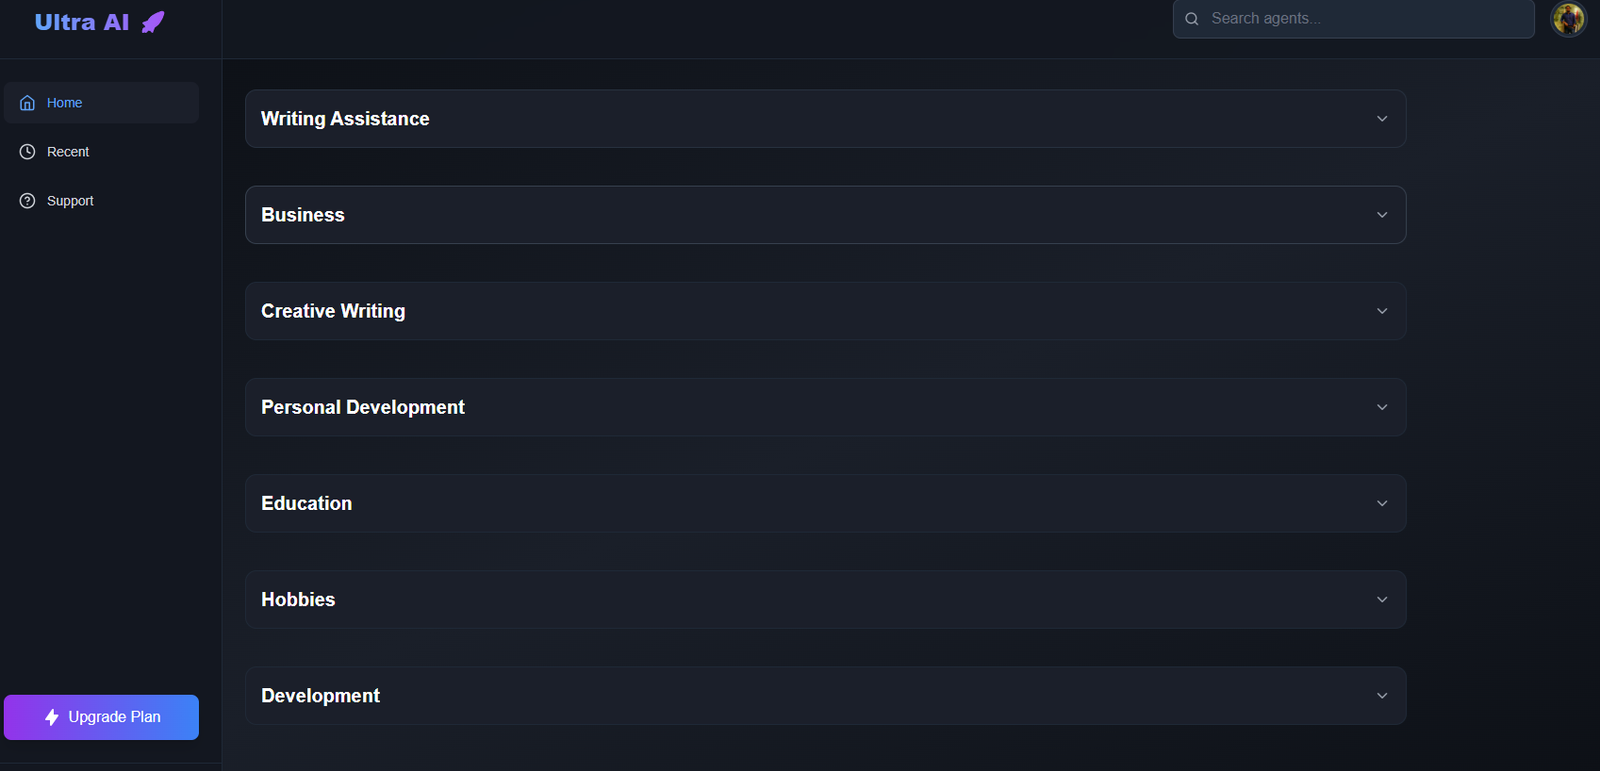Click the rocket icon beside Ultra AI
The image size is (1600, 771).
tap(153, 22)
